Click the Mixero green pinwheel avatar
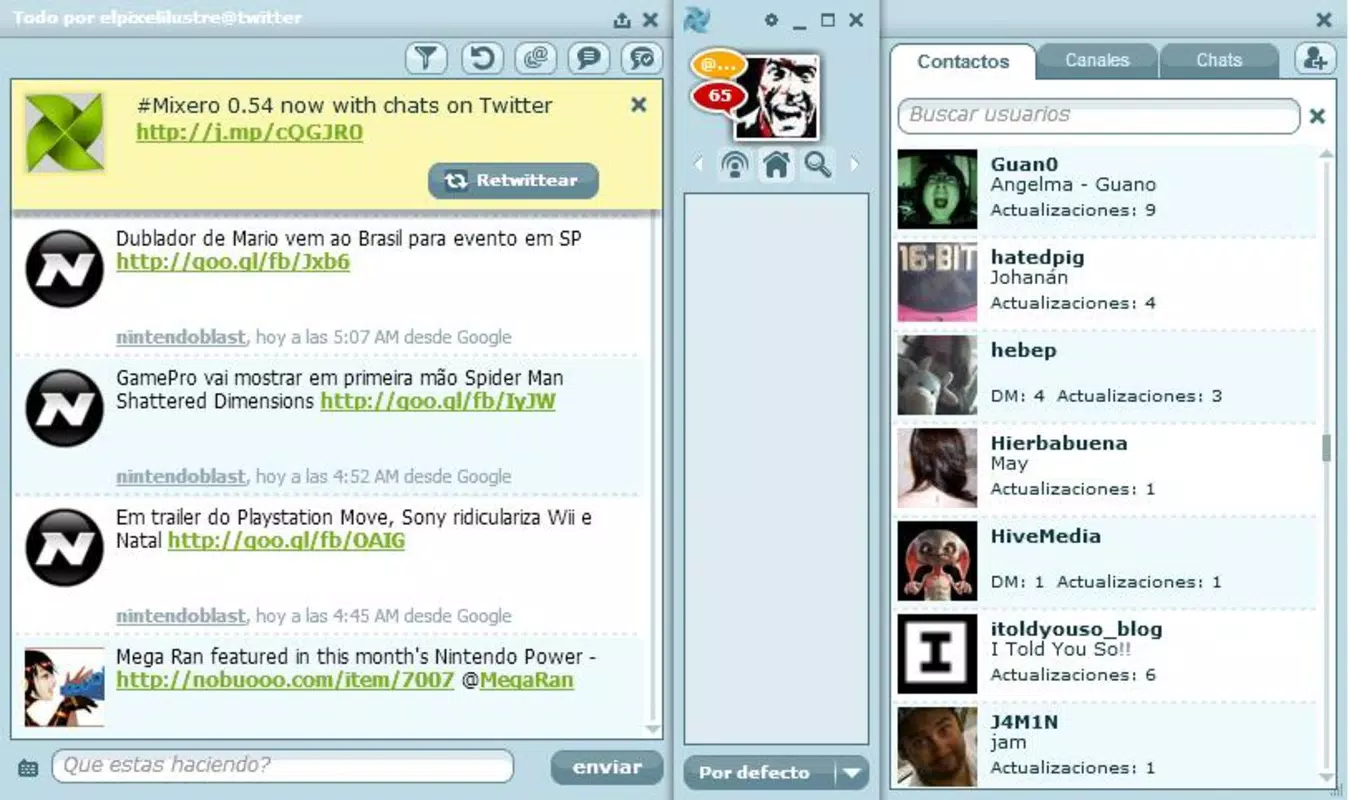Viewport: 1349px width, 800px height. pos(64,132)
